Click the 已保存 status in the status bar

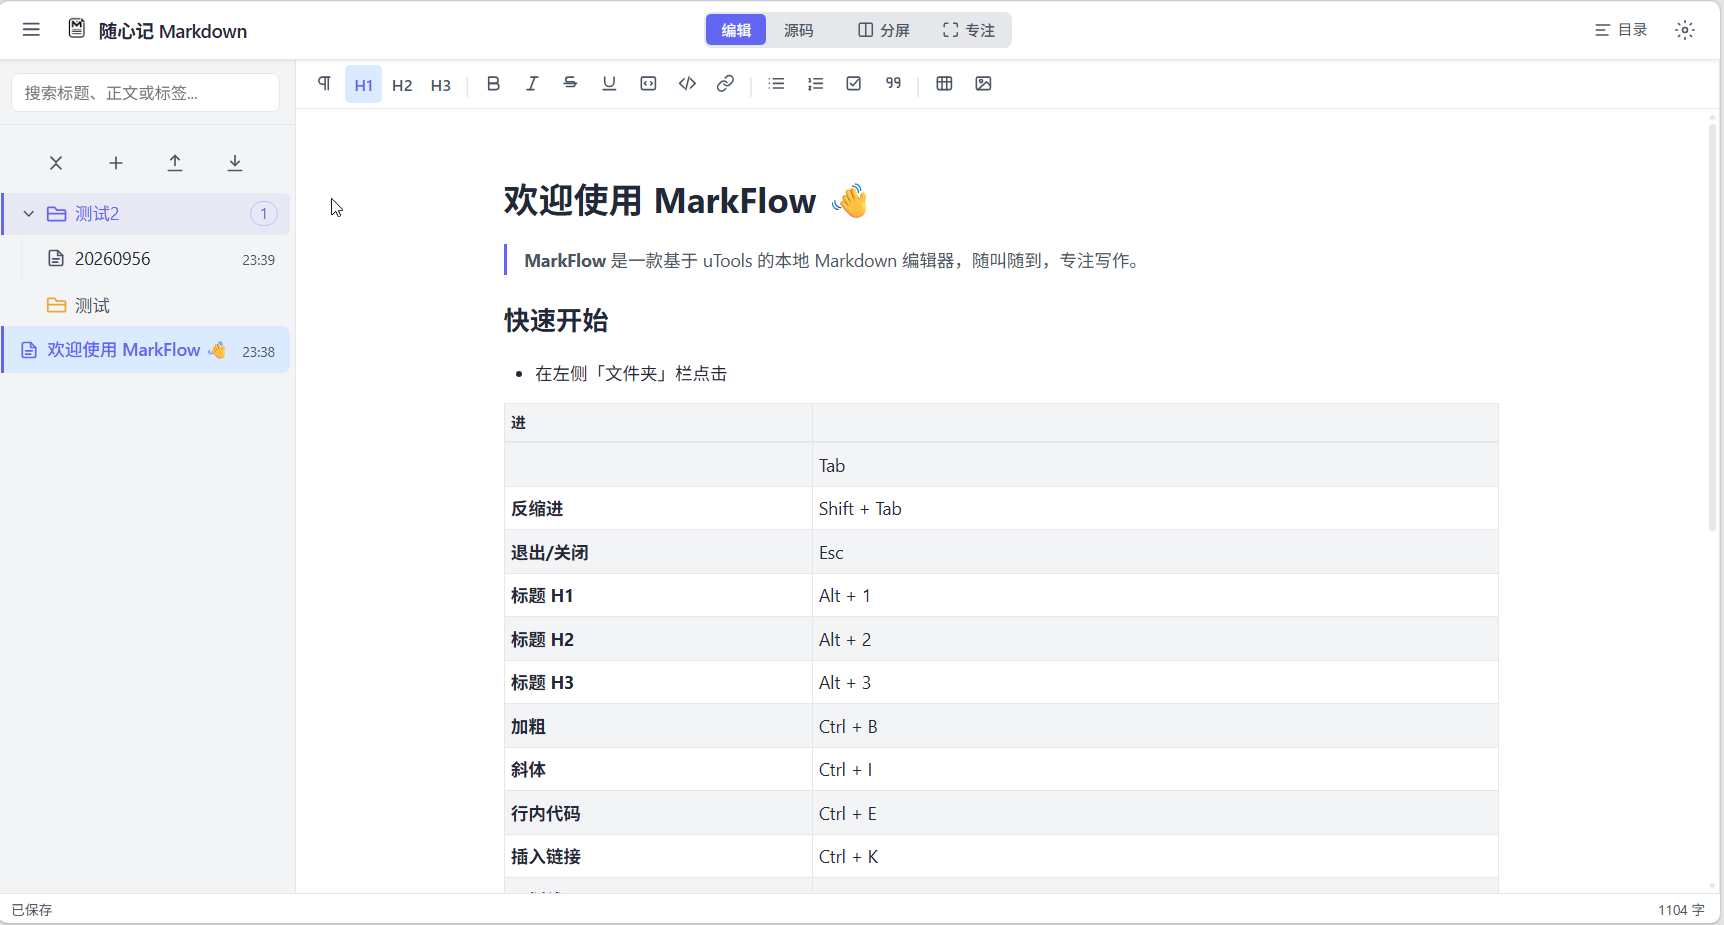(x=32, y=910)
